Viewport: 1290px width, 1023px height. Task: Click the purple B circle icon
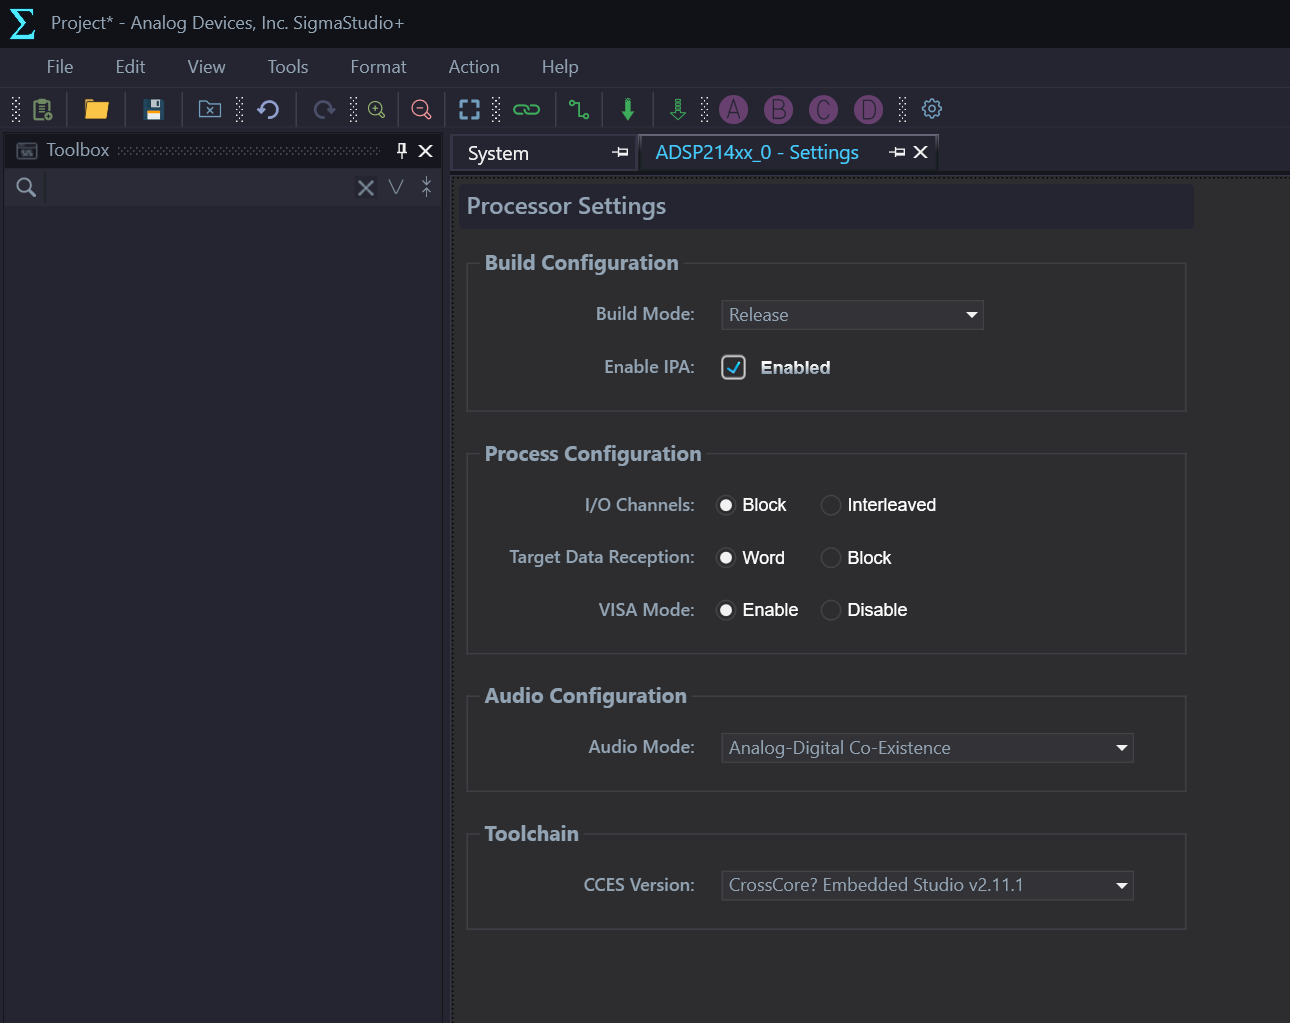[778, 109]
